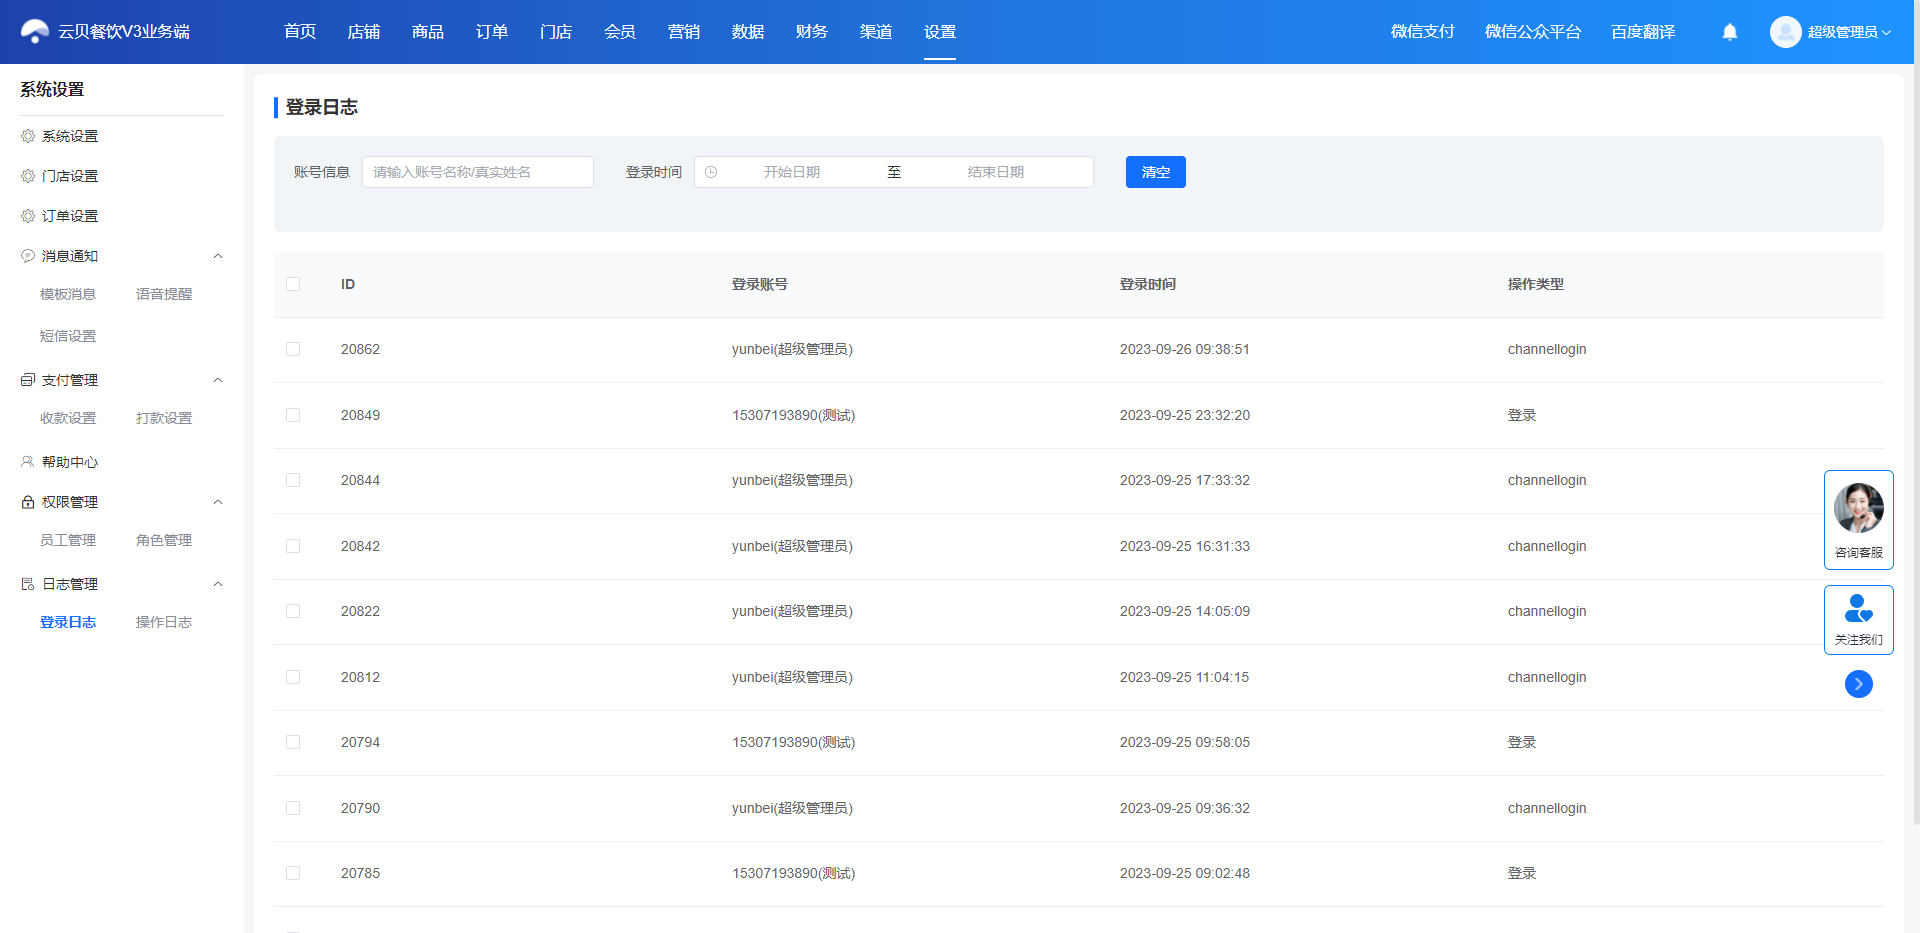Image resolution: width=1920 pixels, height=933 pixels.
Task: Open 帮助中心 in the sidebar
Action: (70, 462)
